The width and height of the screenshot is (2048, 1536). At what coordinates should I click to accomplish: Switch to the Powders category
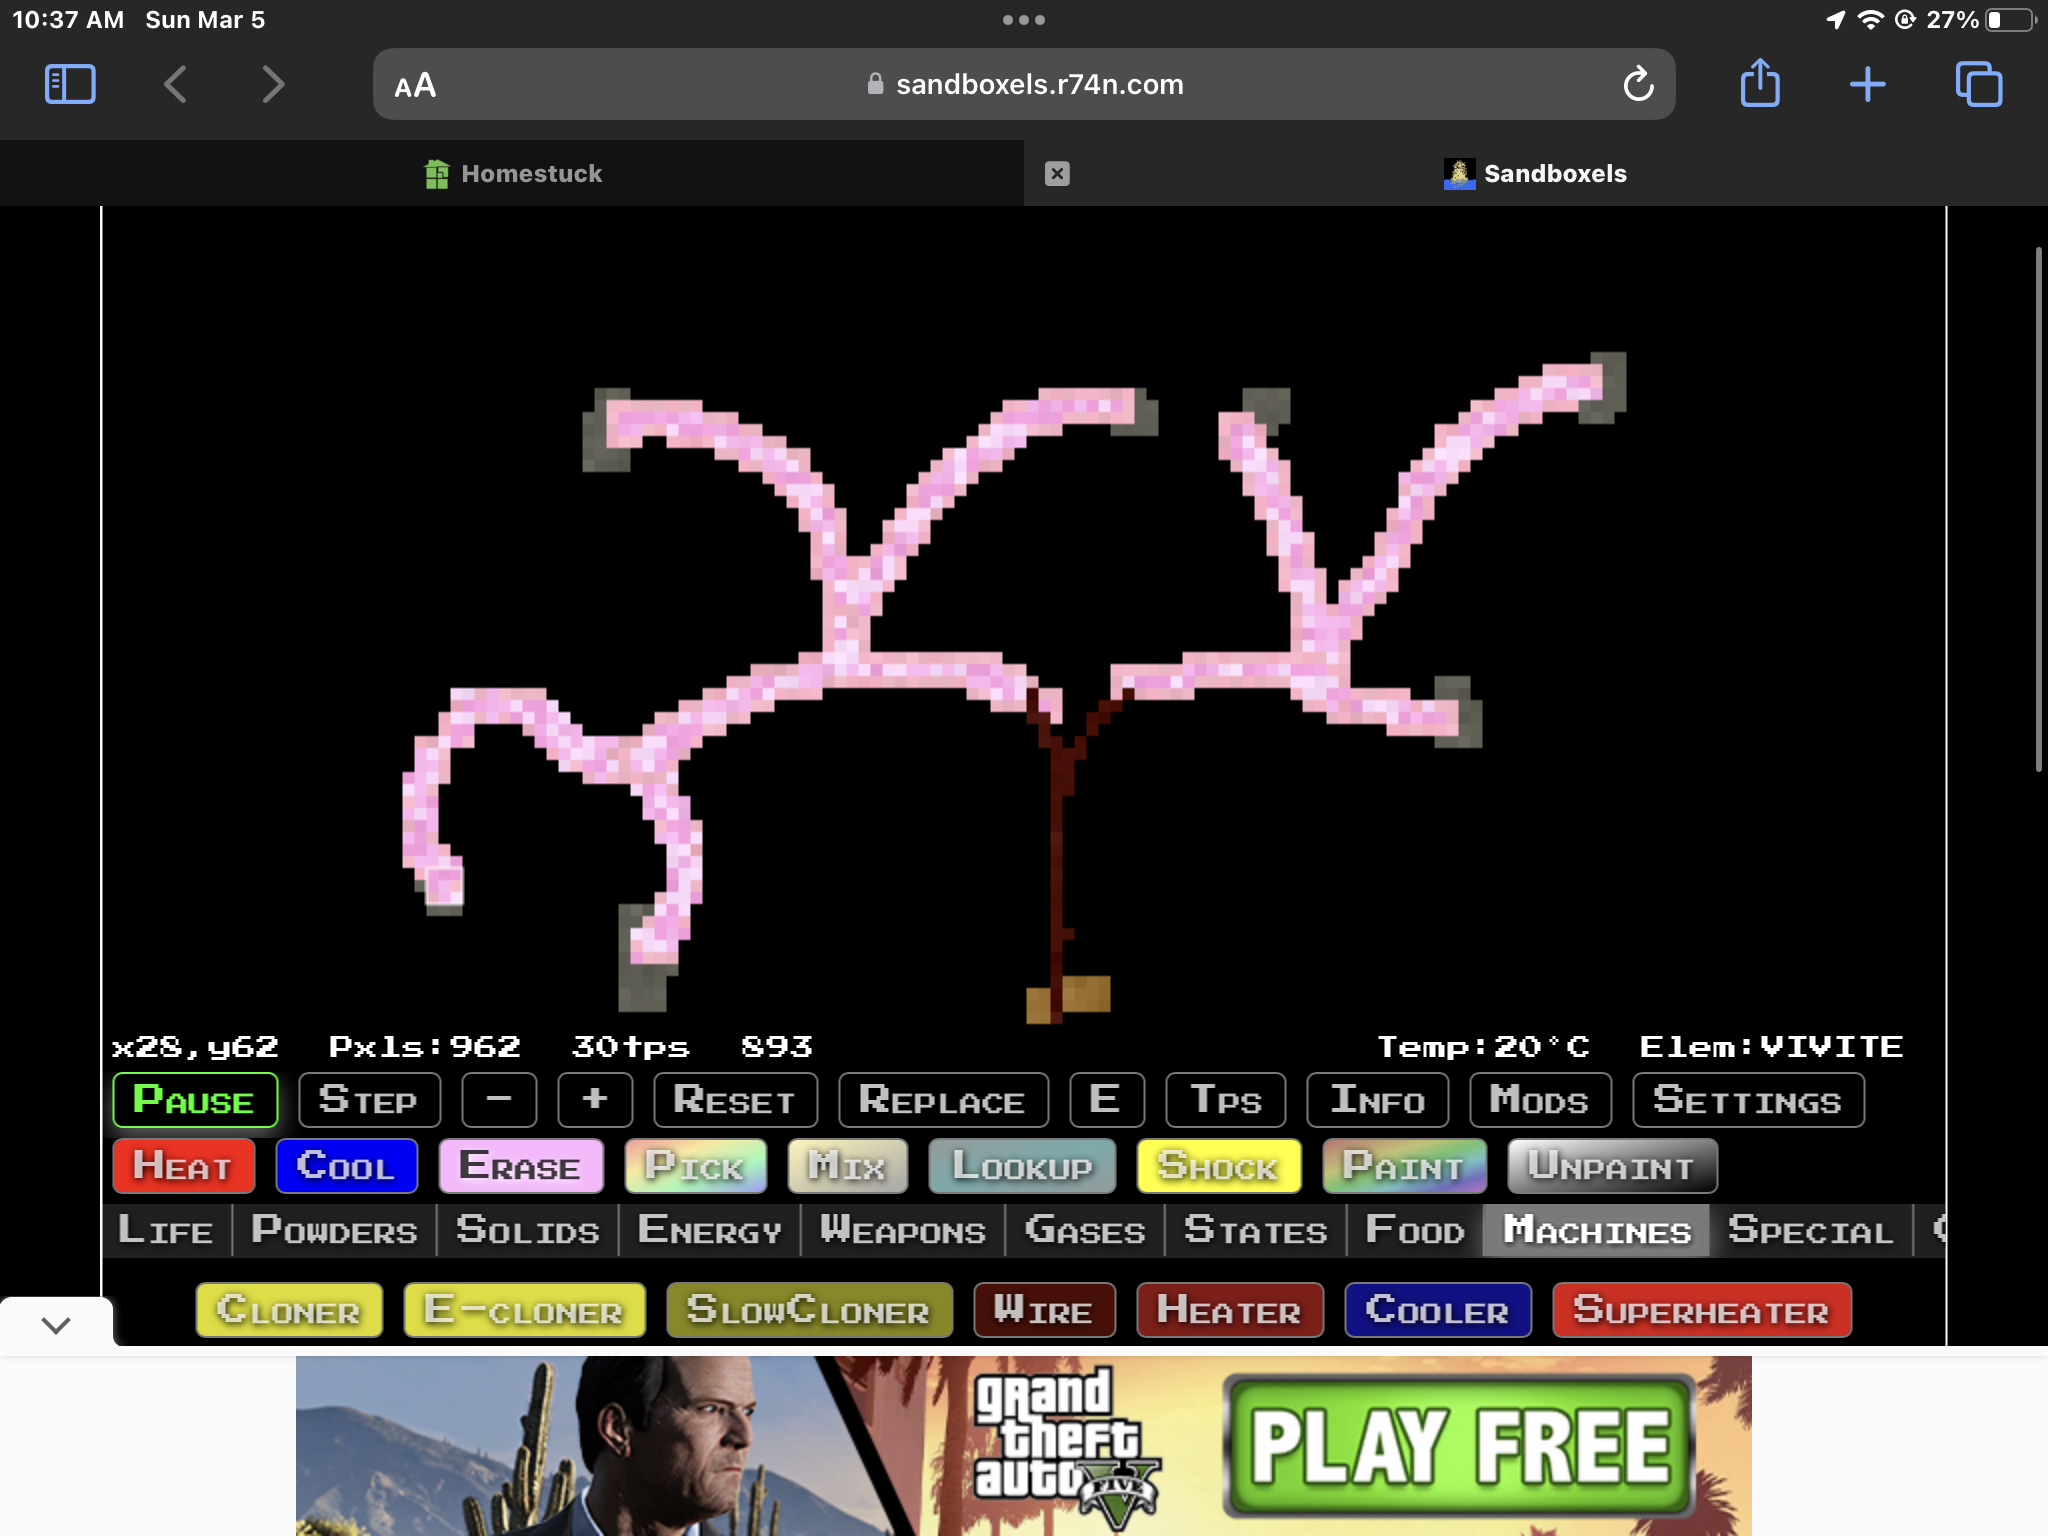[x=334, y=1230]
